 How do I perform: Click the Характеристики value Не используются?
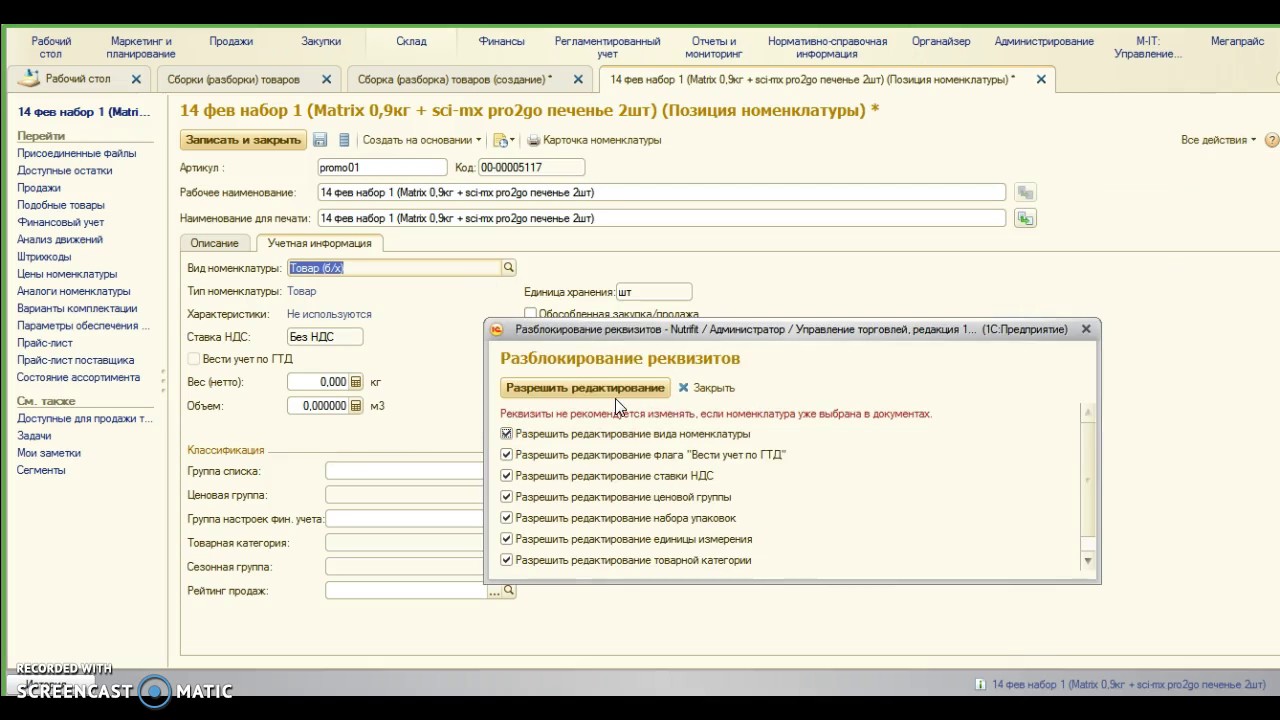coord(329,314)
